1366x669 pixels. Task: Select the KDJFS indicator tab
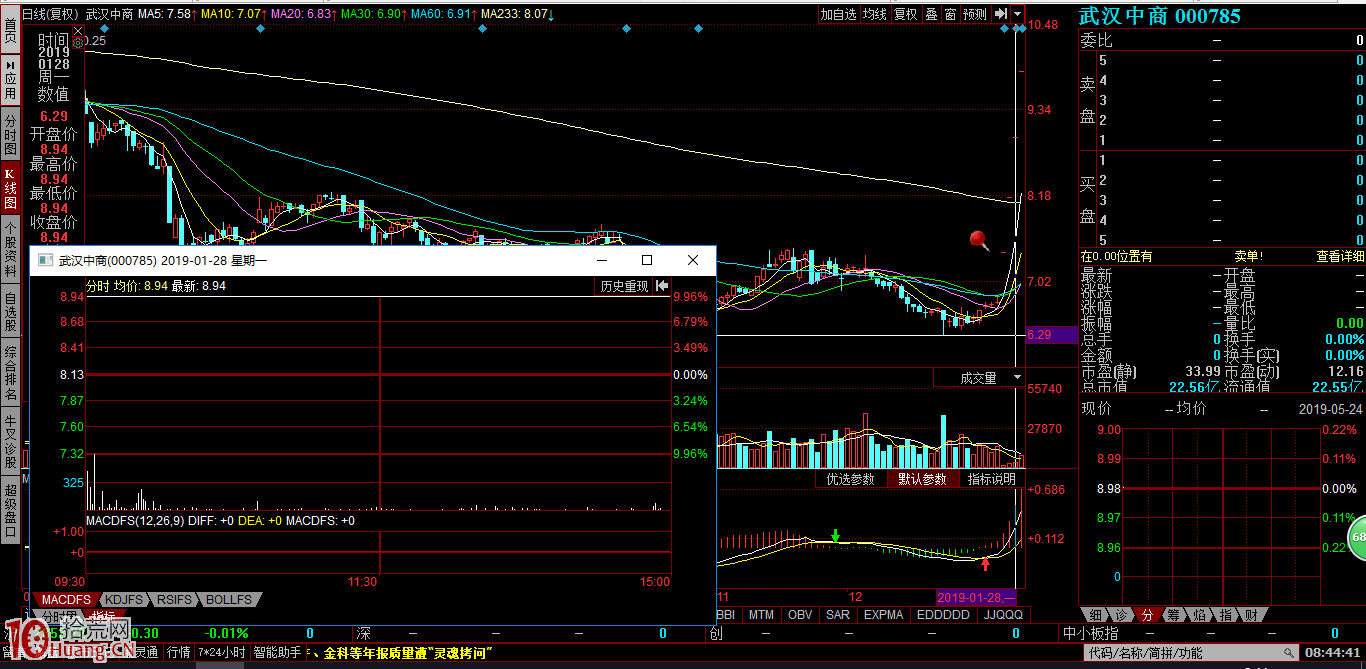(124, 599)
